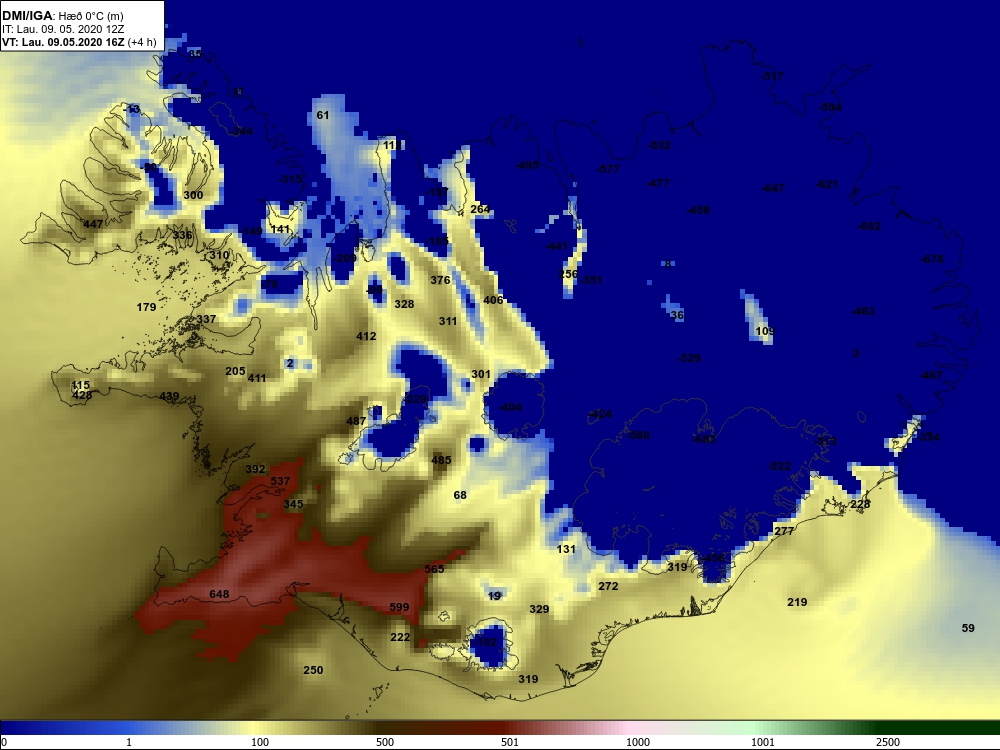
Task: Click the valid time line 'VT: Lau. 09.05.2020 16Z (+4 h)'
Action: click(79, 42)
